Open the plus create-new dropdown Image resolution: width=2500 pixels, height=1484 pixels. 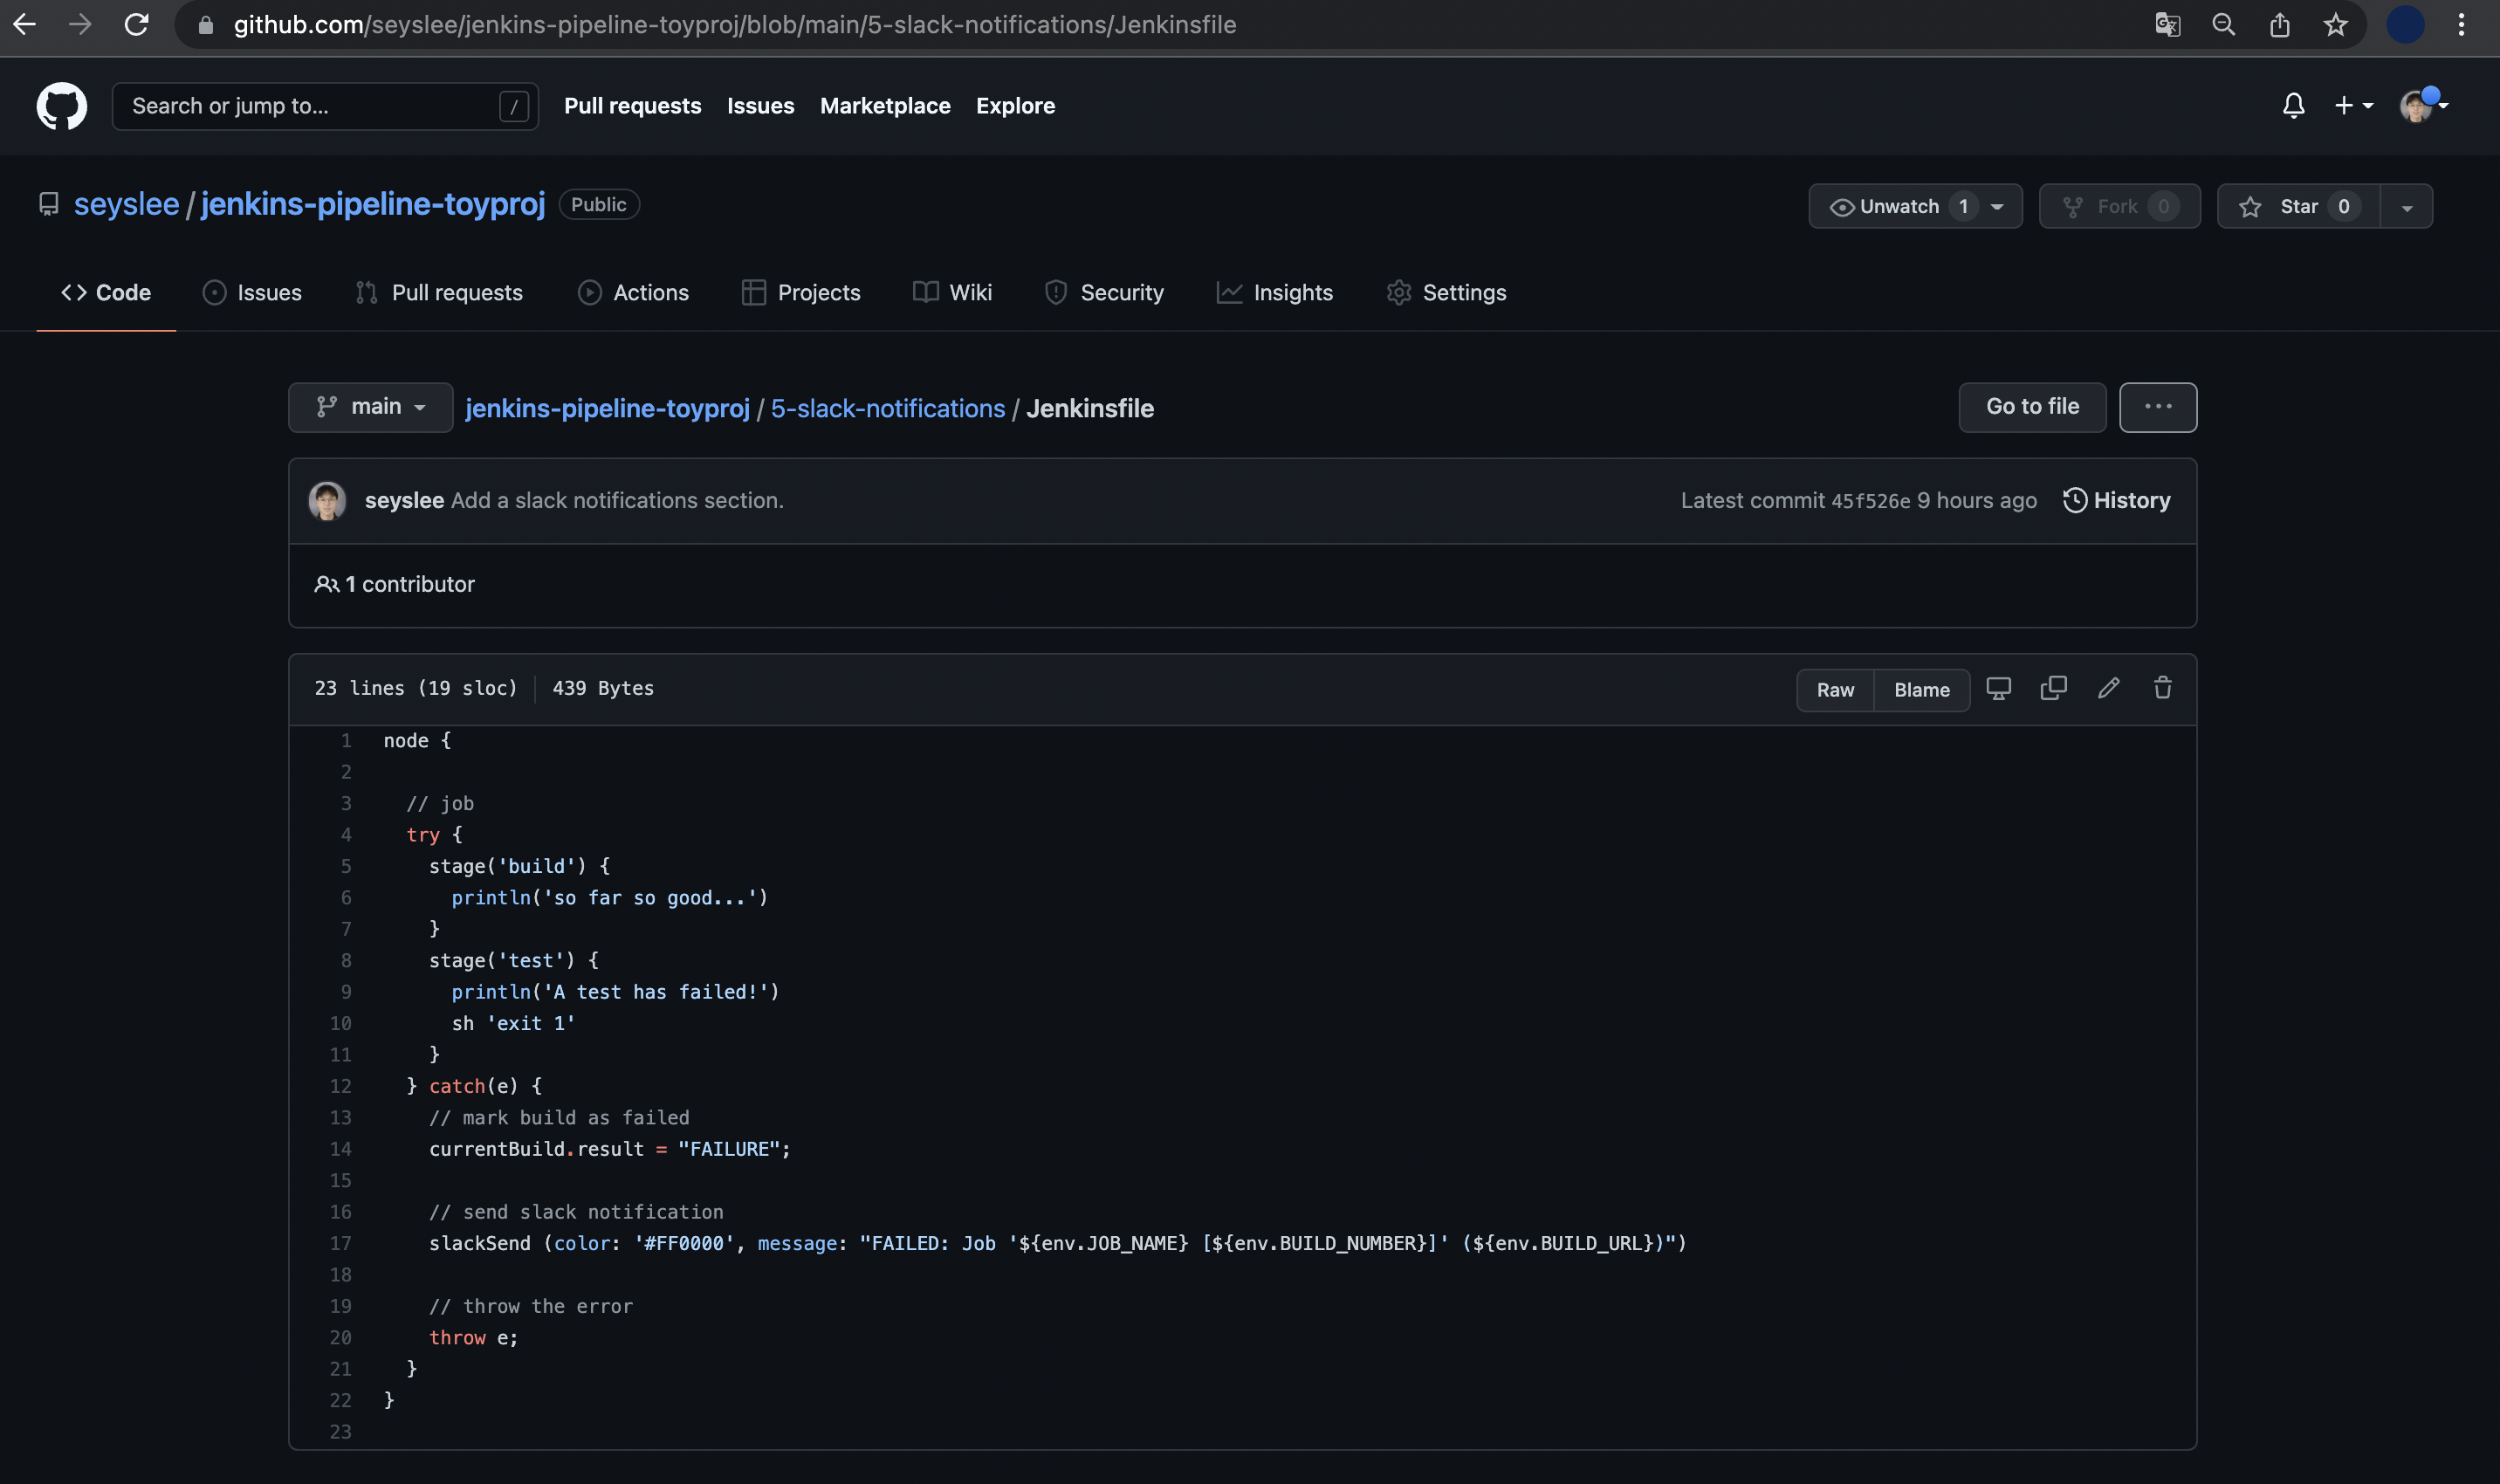2352,106
